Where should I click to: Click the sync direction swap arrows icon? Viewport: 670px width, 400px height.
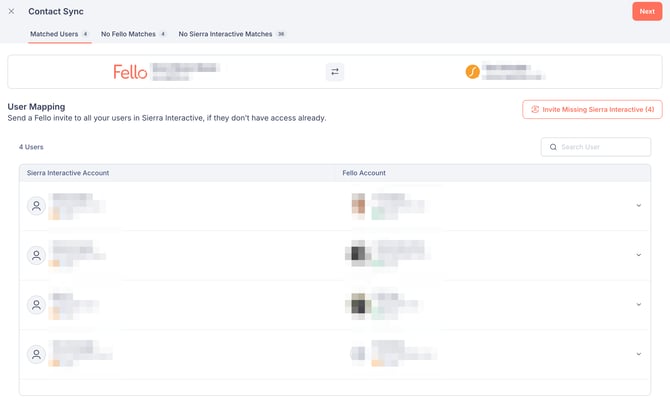tap(335, 72)
